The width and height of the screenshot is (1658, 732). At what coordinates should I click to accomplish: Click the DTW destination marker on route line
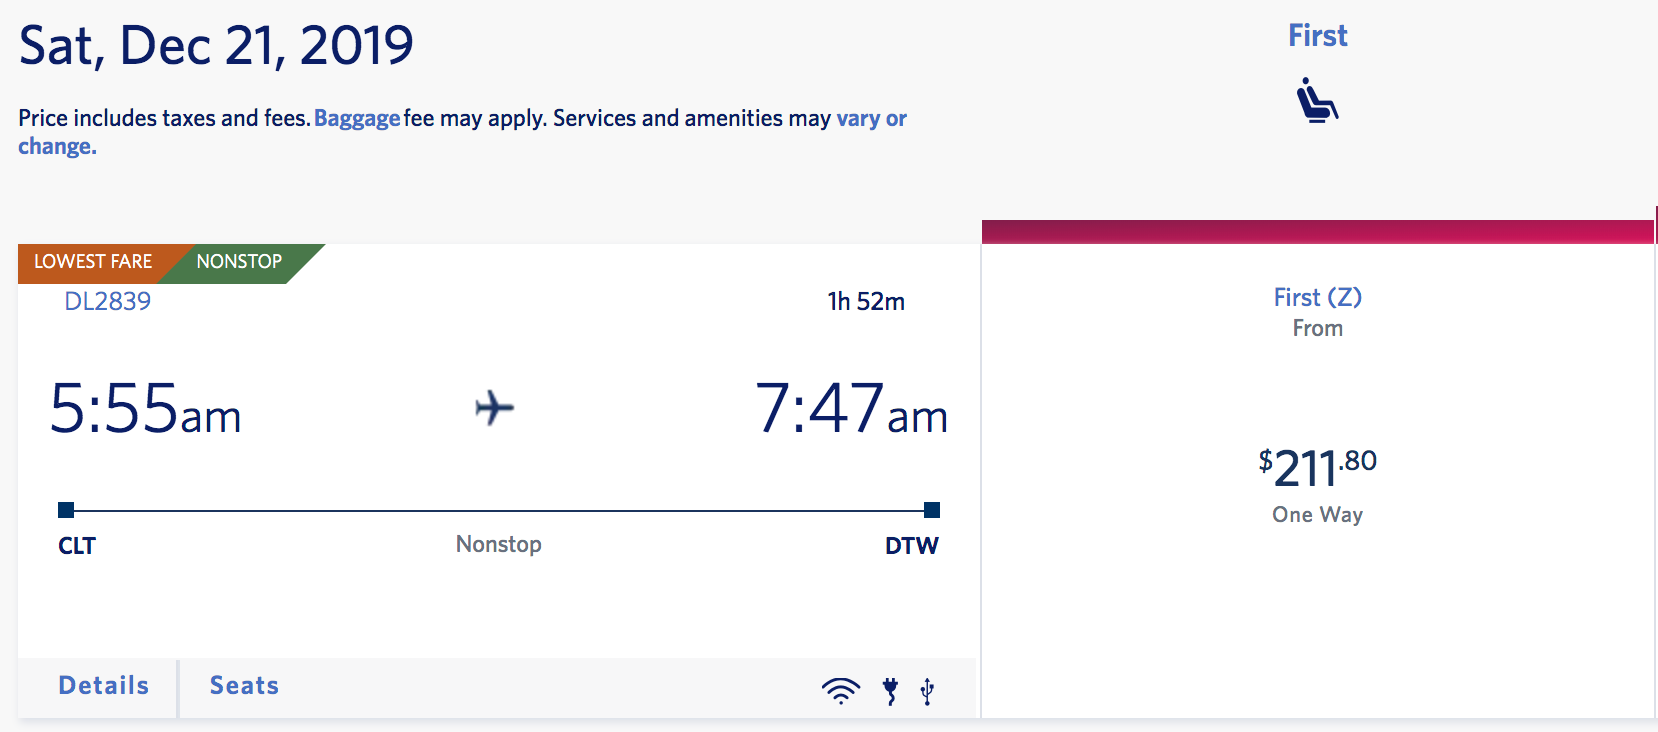(x=931, y=510)
